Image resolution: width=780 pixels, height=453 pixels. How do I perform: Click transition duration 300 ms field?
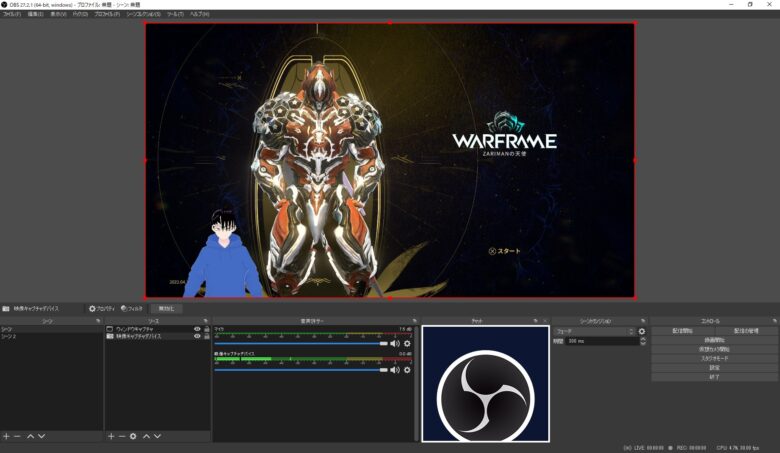602,341
